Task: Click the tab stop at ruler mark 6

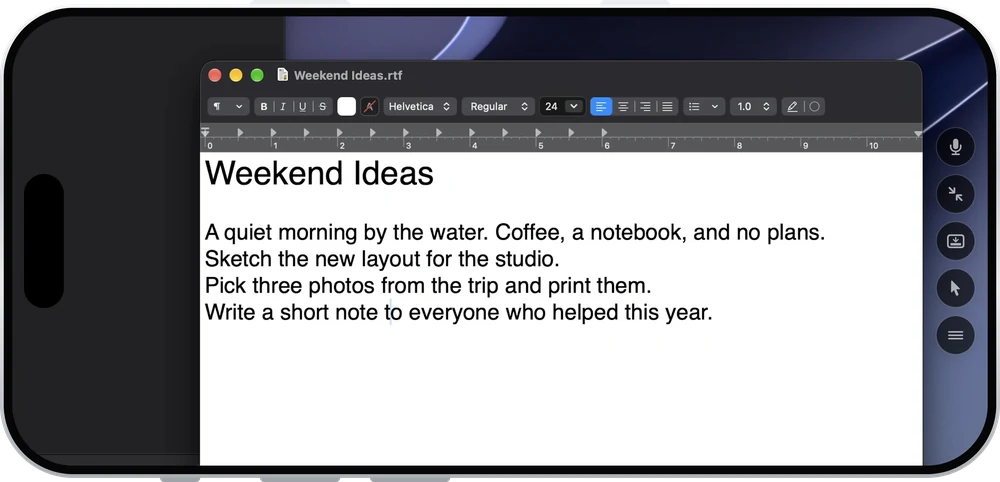Action: click(x=604, y=133)
